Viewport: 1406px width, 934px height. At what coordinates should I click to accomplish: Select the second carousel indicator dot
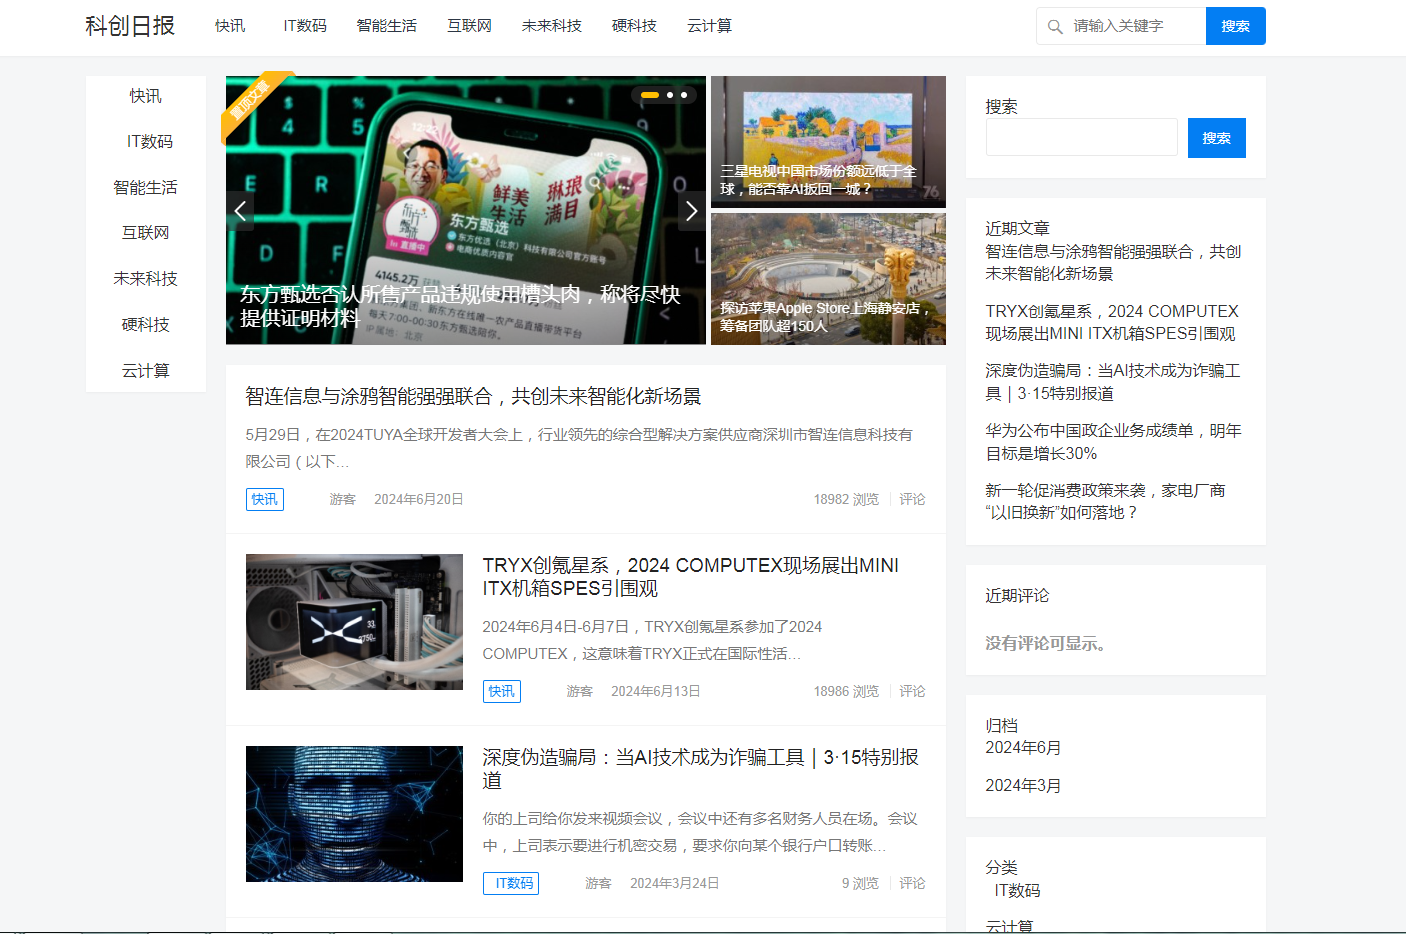coord(670,95)
